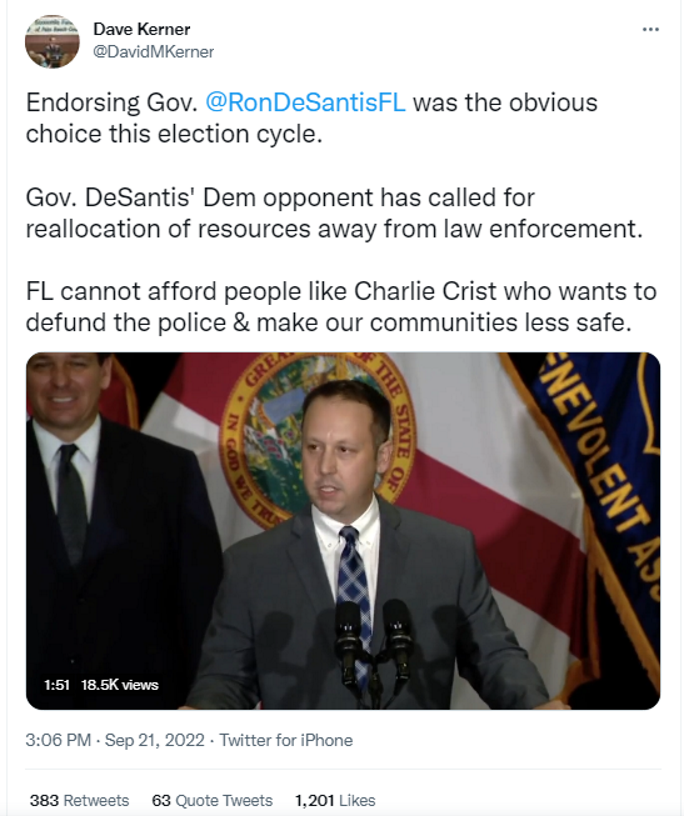Screen dimensions: 684x816
Task: Click the paragraph mentioning Charlie Crist
Action: pyautogui.click(x=341, y=307)
